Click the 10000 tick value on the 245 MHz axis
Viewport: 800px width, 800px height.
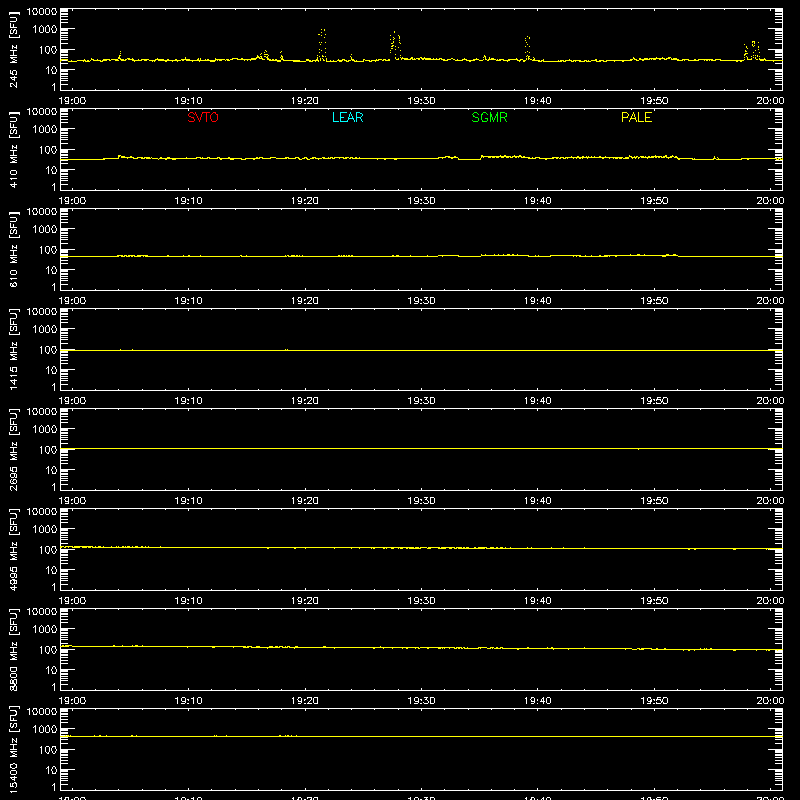(x=42, y=11)
